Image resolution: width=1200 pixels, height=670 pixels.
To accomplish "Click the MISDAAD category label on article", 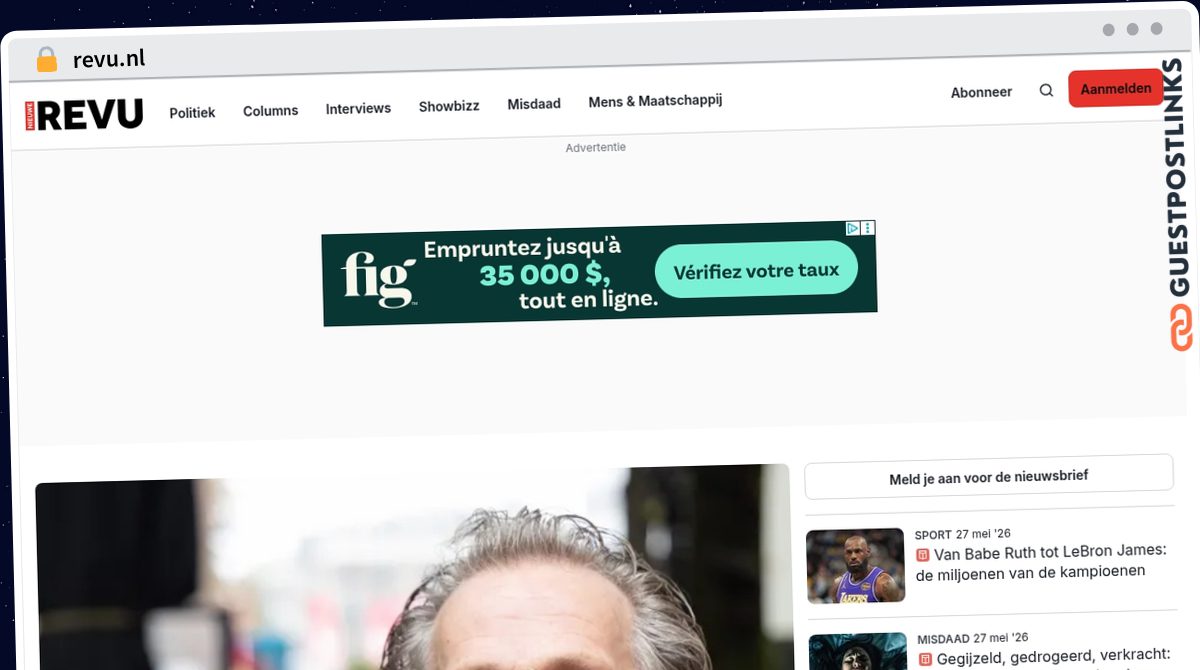I will (943, 638).
